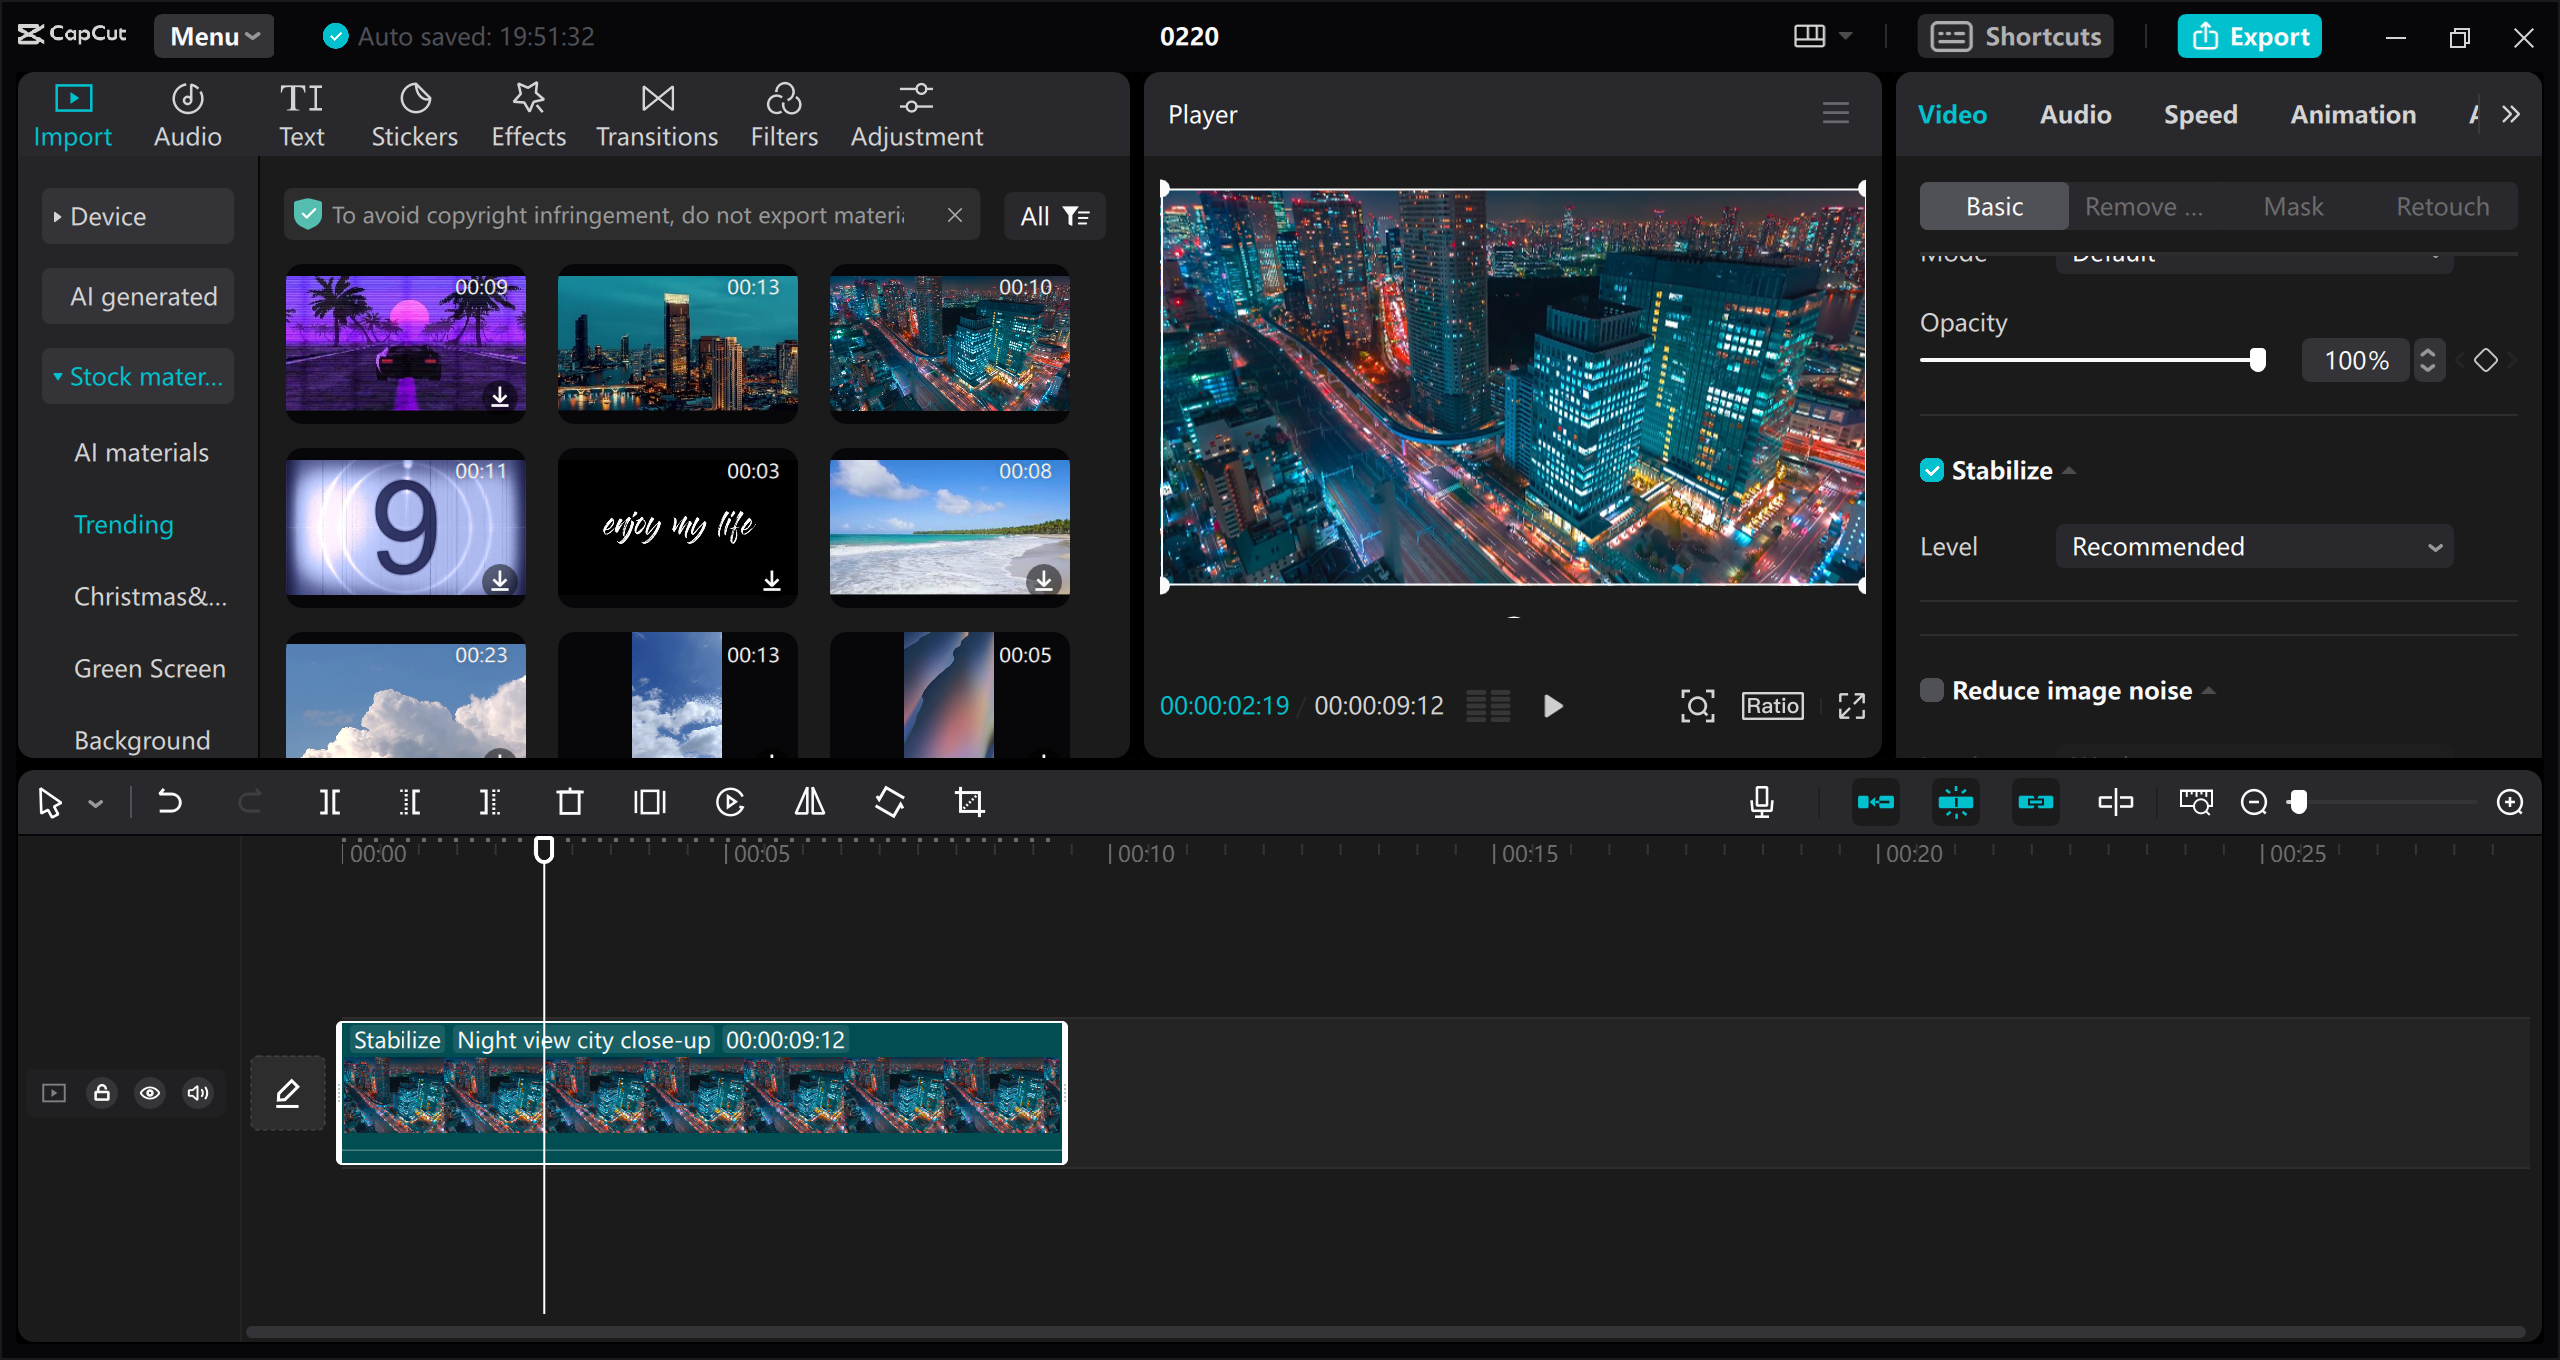Image resolution: width=2560 pixels, height=1360 pixels.
Task: Open the Menu dropdown
Action: tap(213, 35)
